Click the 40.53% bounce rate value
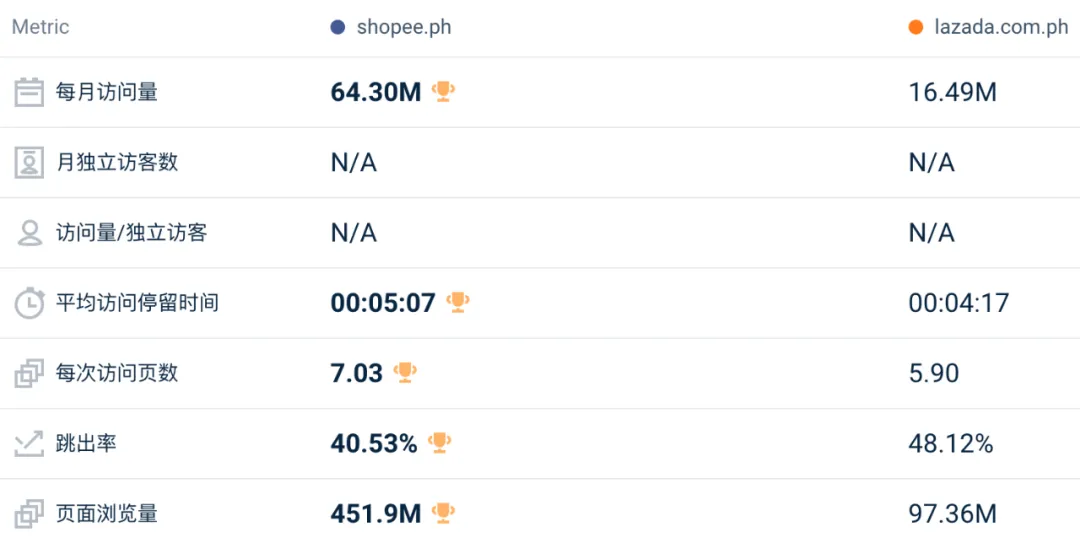This screenshot has width=1080, height=537. click(374, 443)
